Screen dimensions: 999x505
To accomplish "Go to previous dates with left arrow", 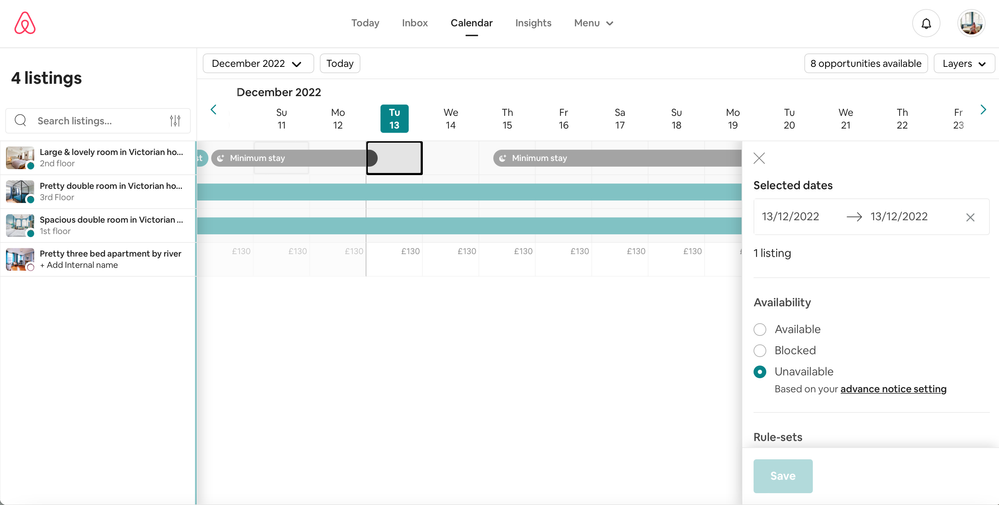I will (x=214, y=110).
